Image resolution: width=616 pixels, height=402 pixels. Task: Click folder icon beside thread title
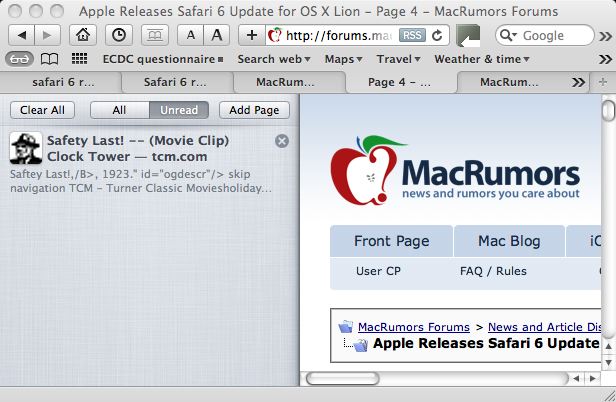pyautogui.click(x=360, y=345)
